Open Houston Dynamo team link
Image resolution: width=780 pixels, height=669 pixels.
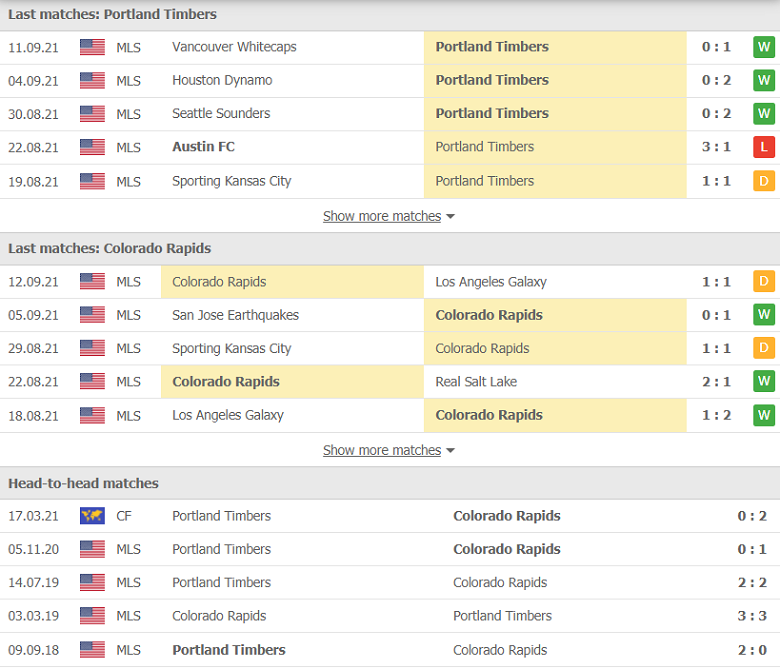pyautogui.click(x=222, y=80)
